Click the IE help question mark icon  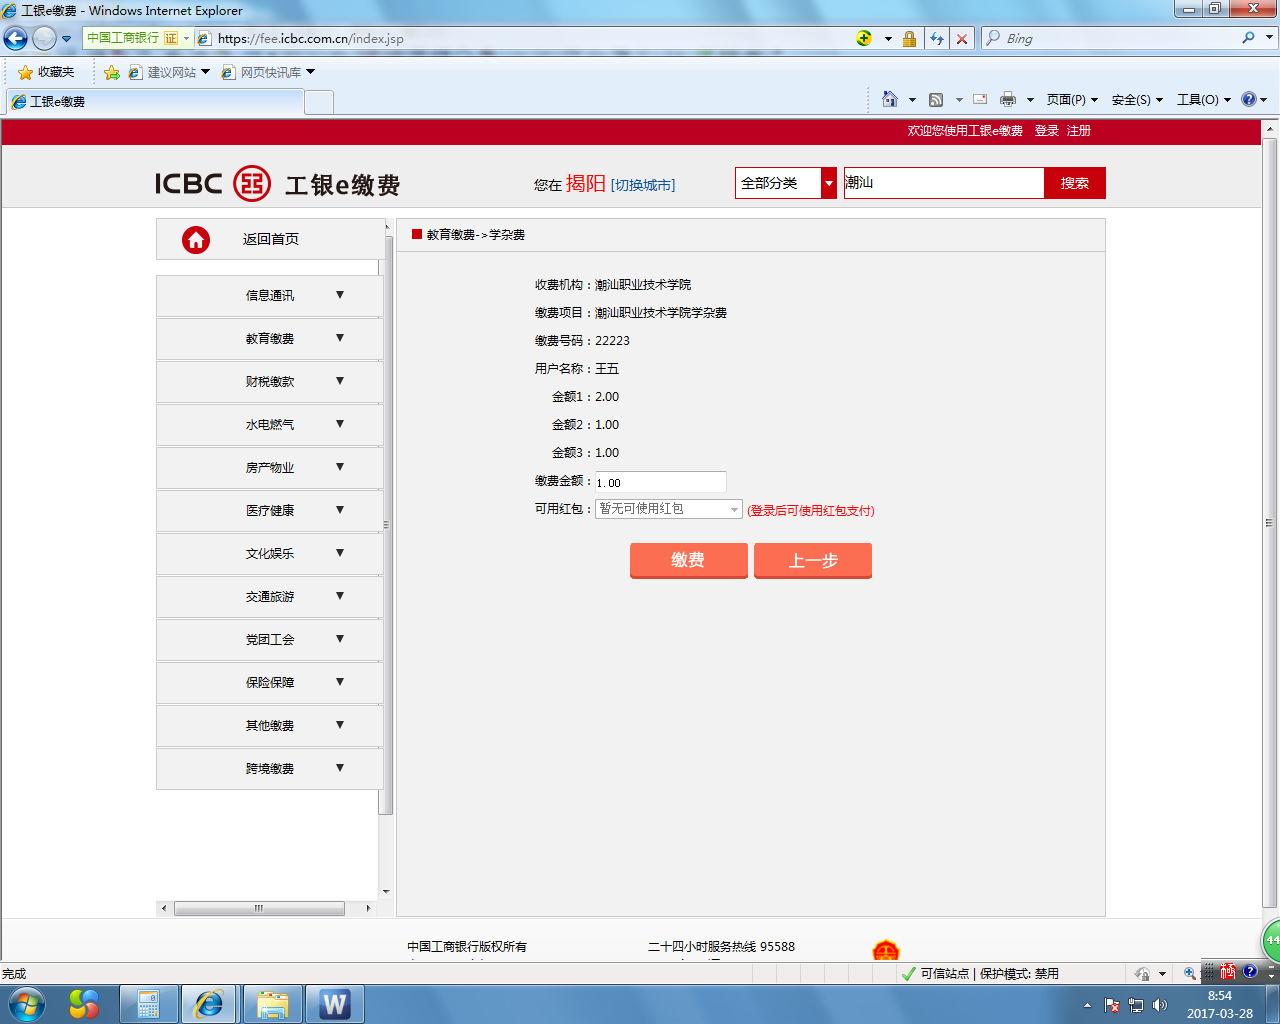pyautogui.click(x=1249, y=99)
